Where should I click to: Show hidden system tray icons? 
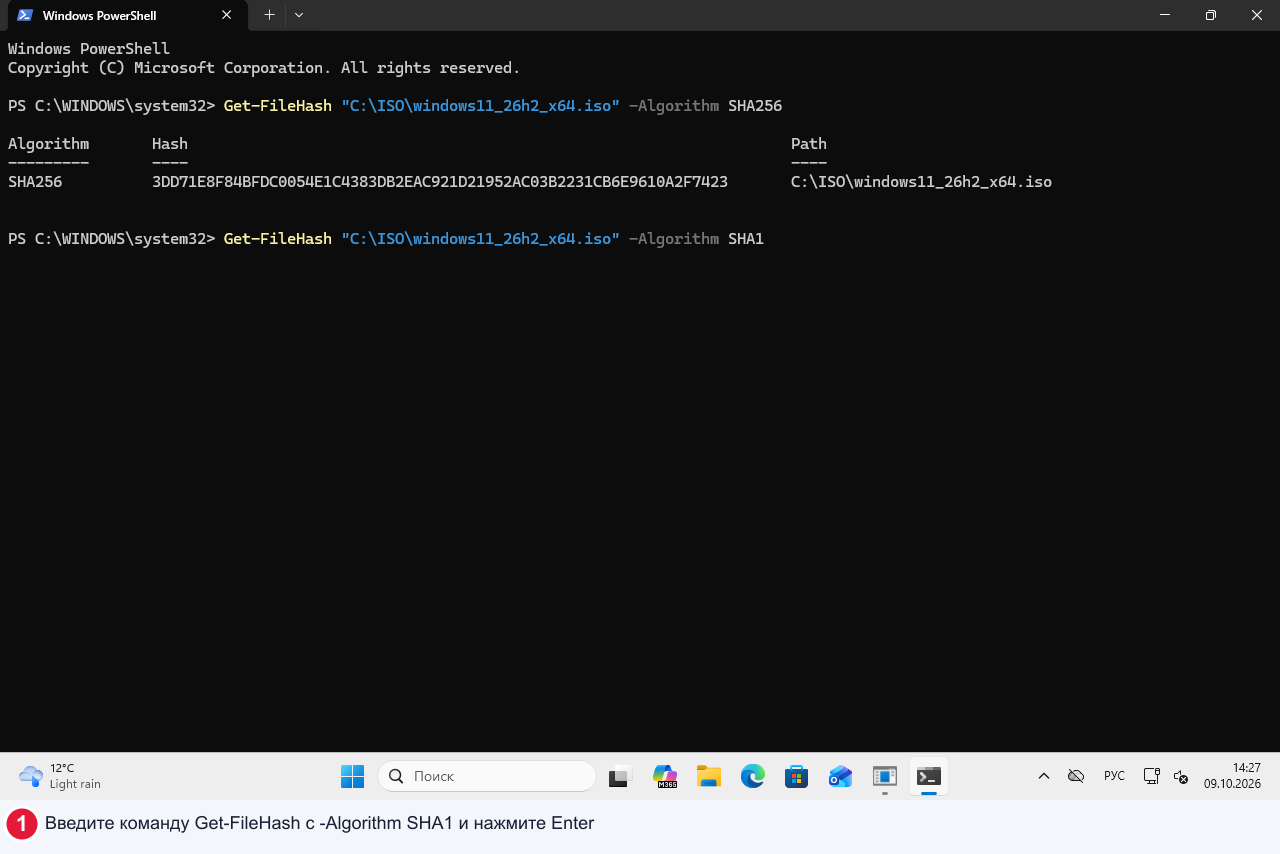(x=1043, y=776)
